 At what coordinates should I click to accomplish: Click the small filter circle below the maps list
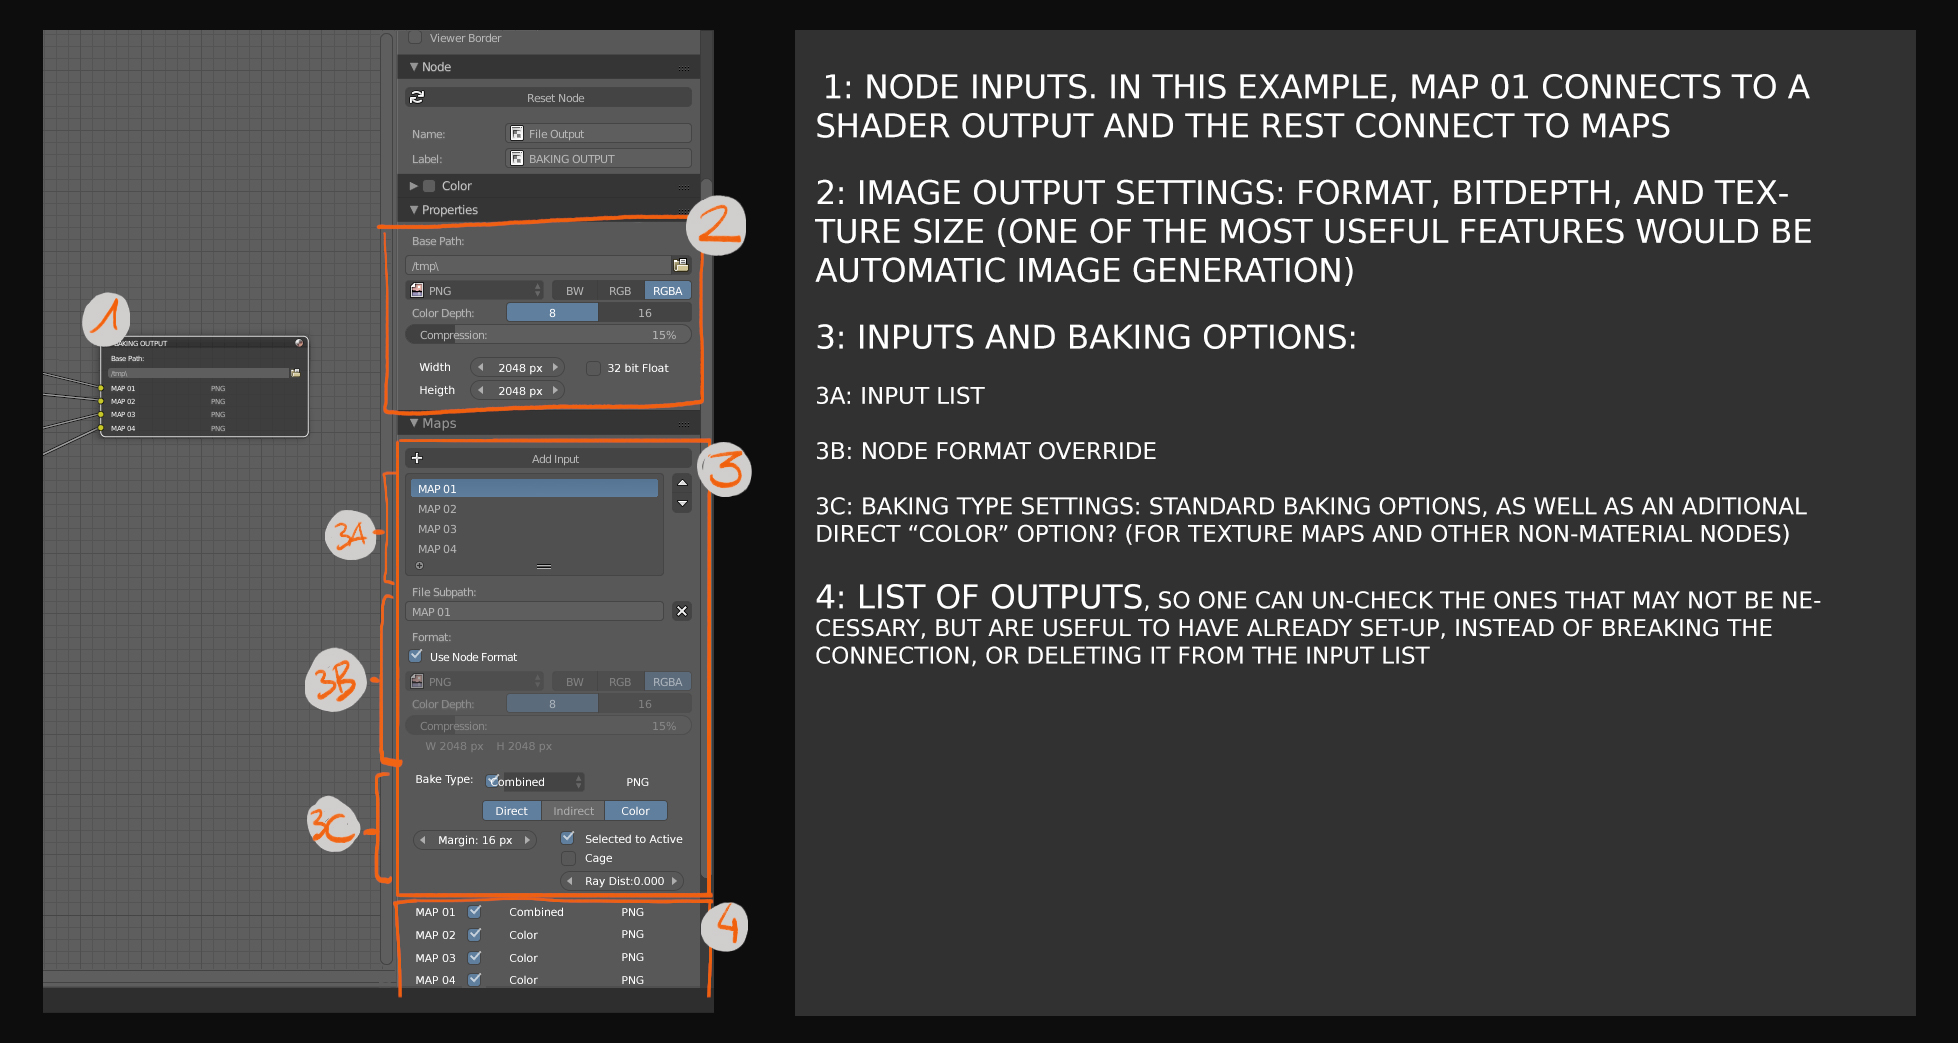pos(419,566)
